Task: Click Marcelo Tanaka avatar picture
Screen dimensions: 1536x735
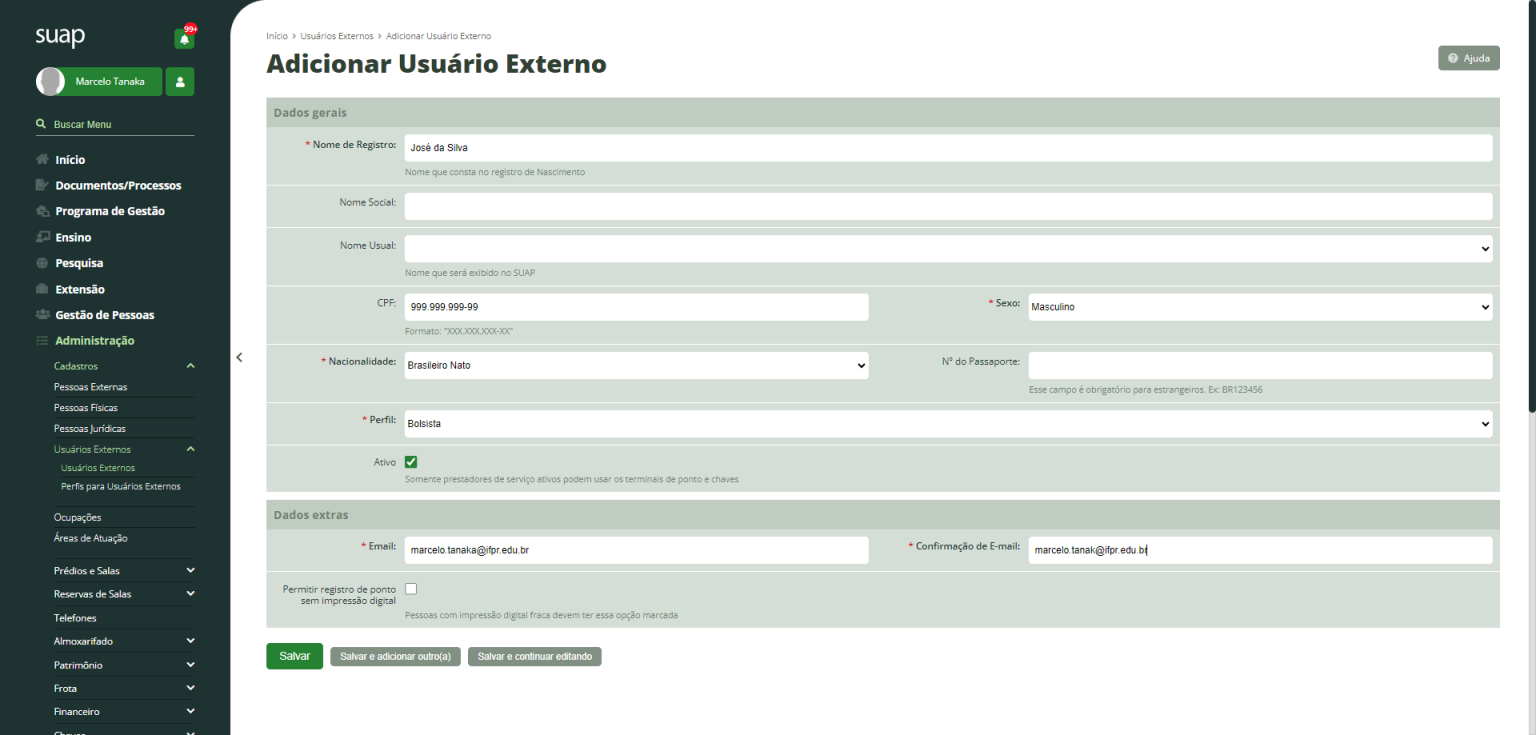Action: pos(51,82)
